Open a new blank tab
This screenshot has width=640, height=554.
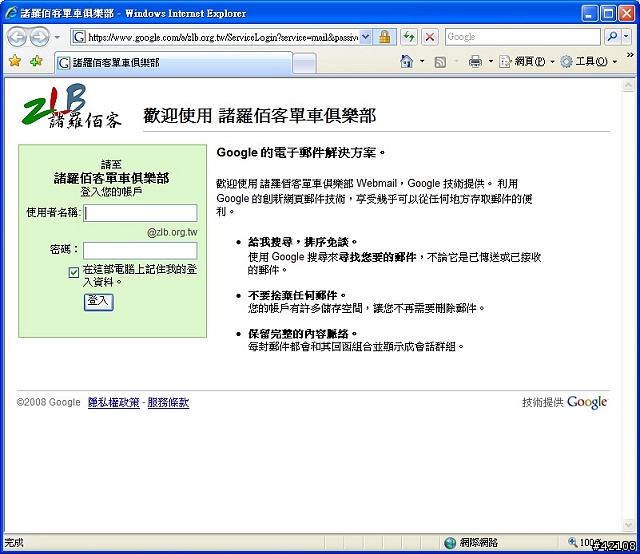304,64
